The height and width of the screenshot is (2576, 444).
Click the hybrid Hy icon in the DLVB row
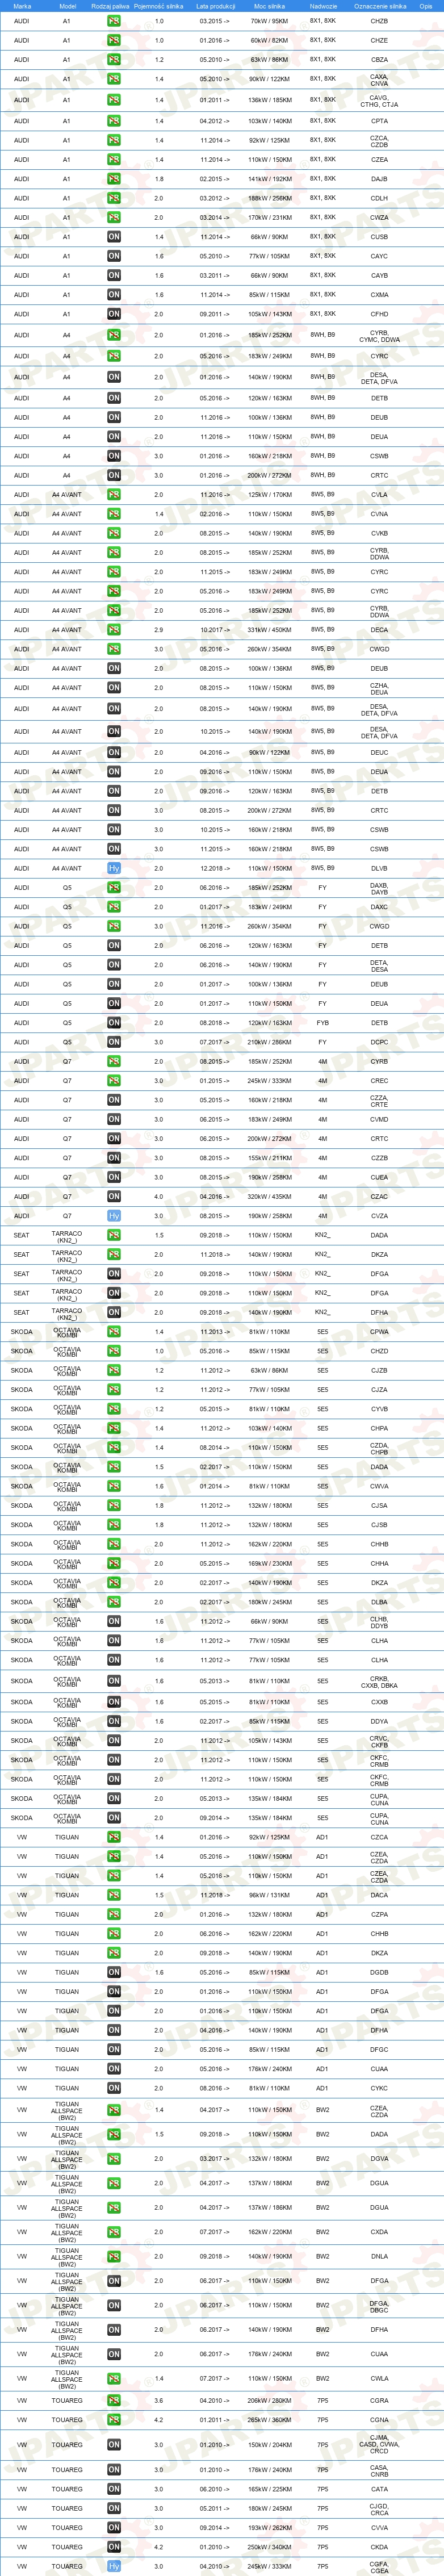114,868
